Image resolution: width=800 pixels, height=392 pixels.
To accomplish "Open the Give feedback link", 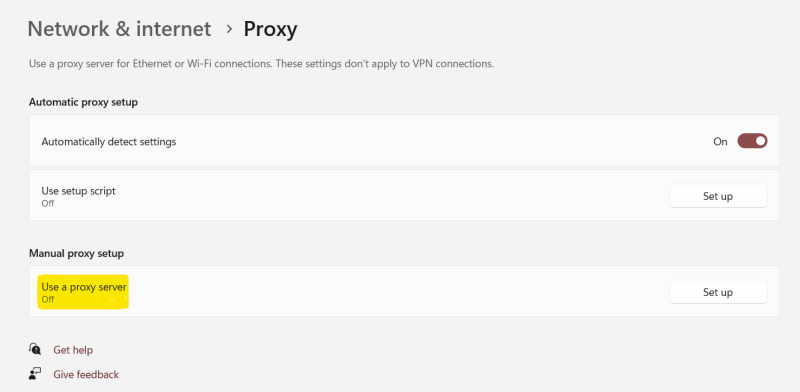I will tap(86, 375).
